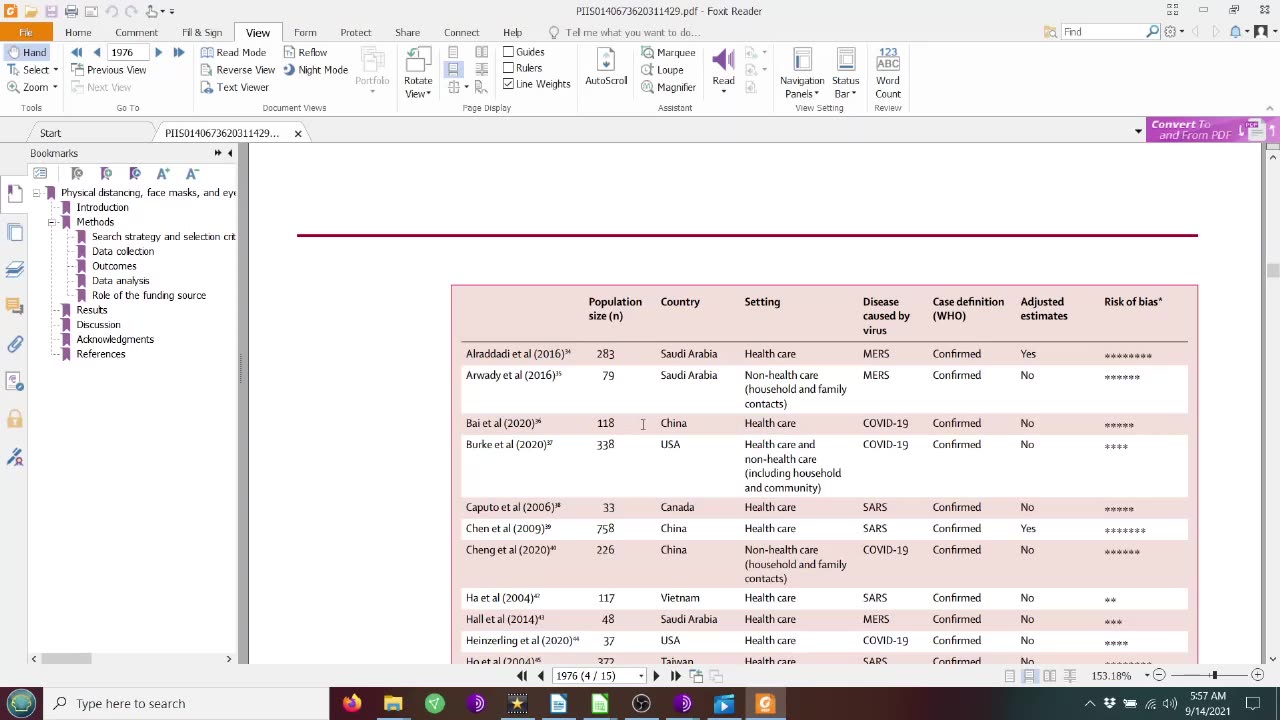This screenshot has height=720, width=1280.
Task: Collapse the Bookmarks panel arrow
Action: point(230,153)
